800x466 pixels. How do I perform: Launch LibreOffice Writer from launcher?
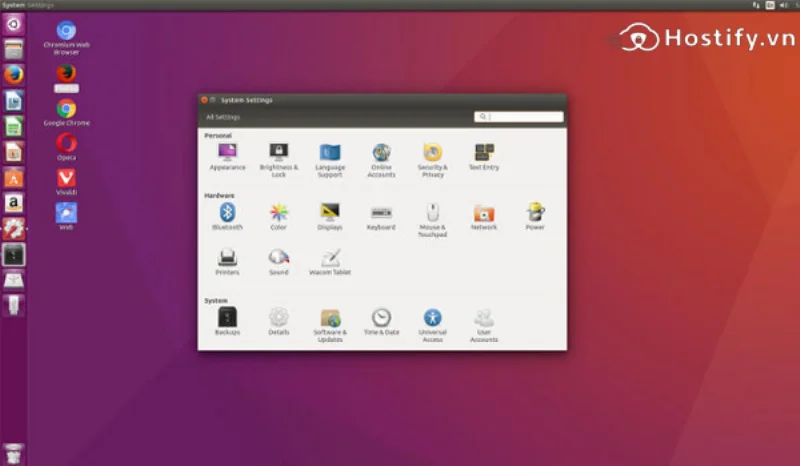click(x=14, y=101)
